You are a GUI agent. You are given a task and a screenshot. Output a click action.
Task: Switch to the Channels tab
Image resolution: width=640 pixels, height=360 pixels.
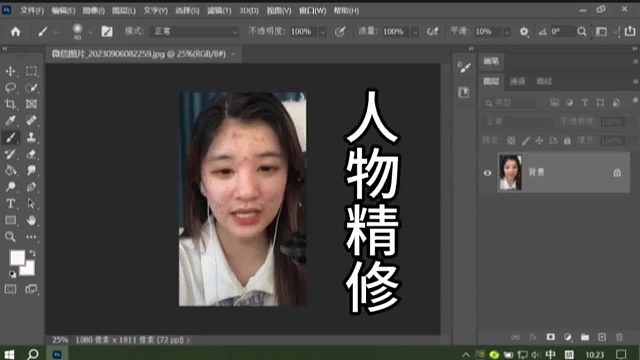pos(517,81)
